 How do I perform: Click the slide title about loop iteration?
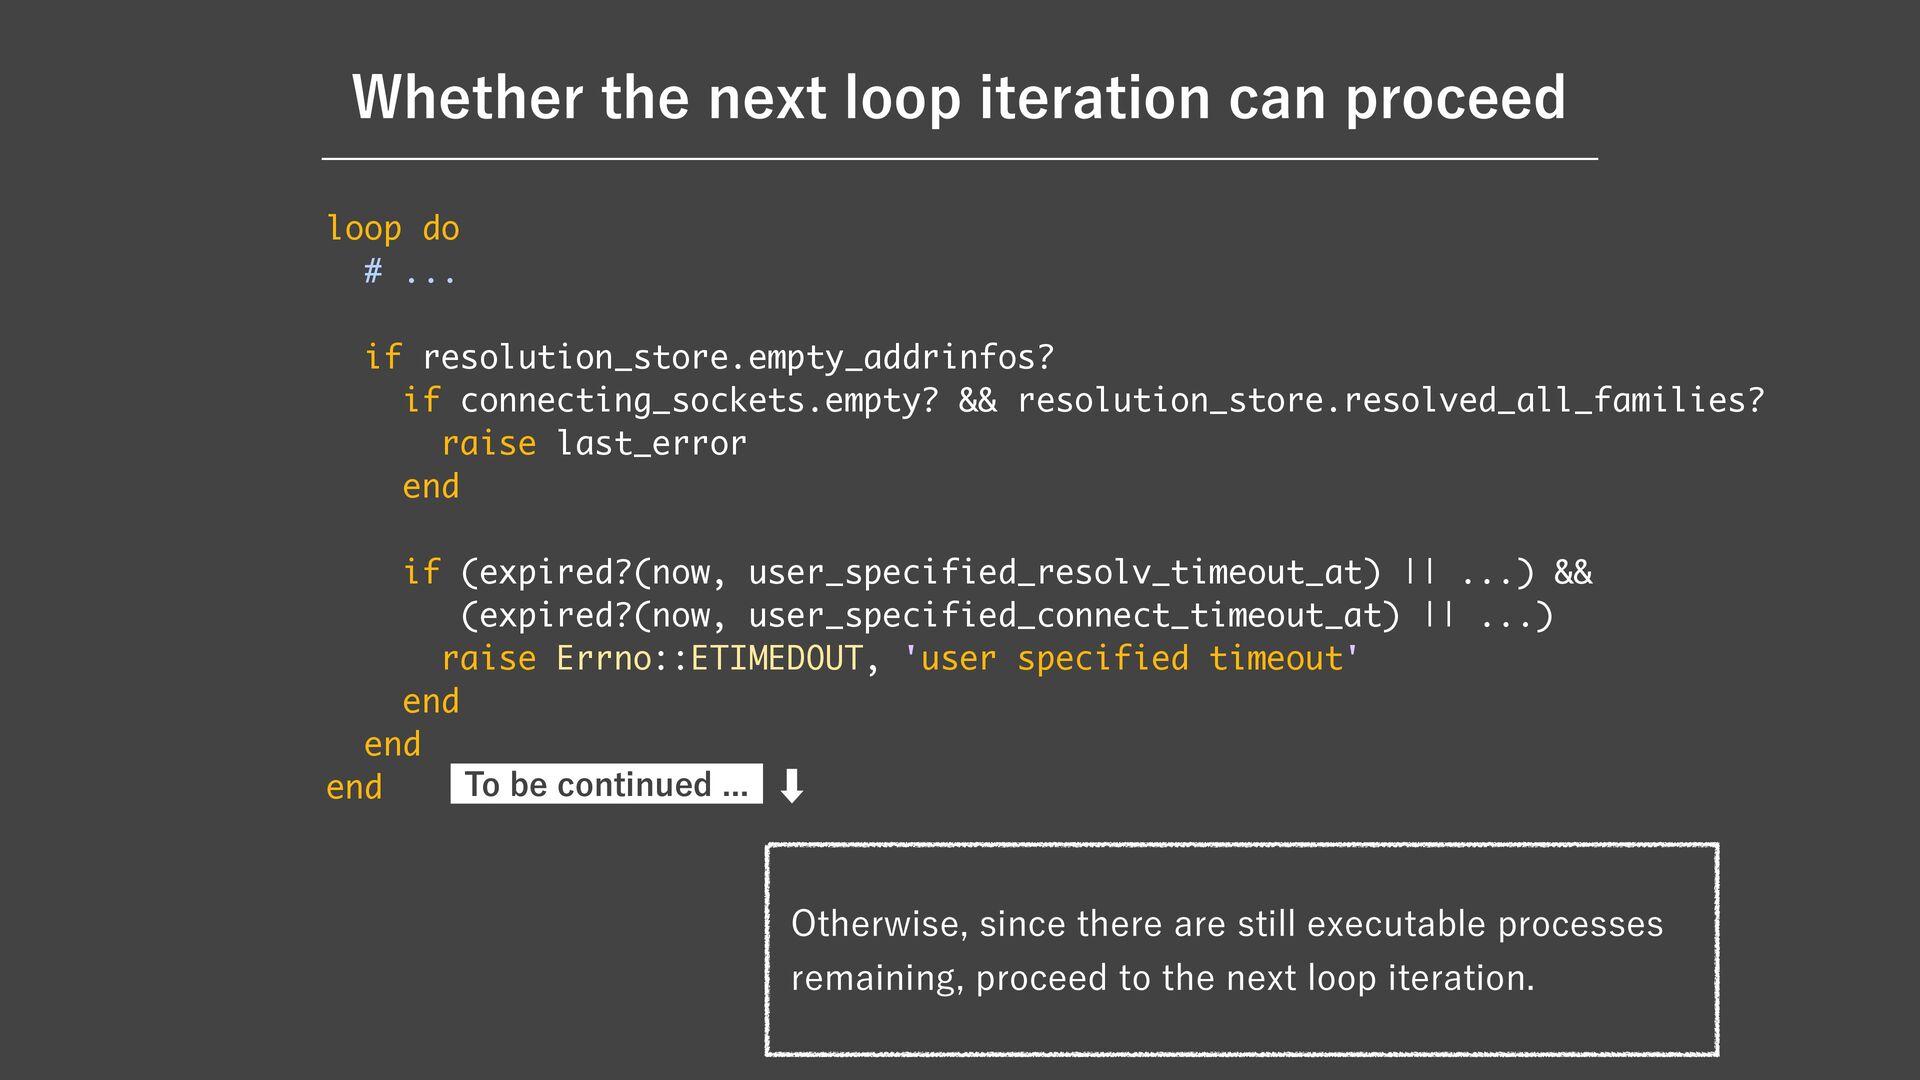[959, 97]
